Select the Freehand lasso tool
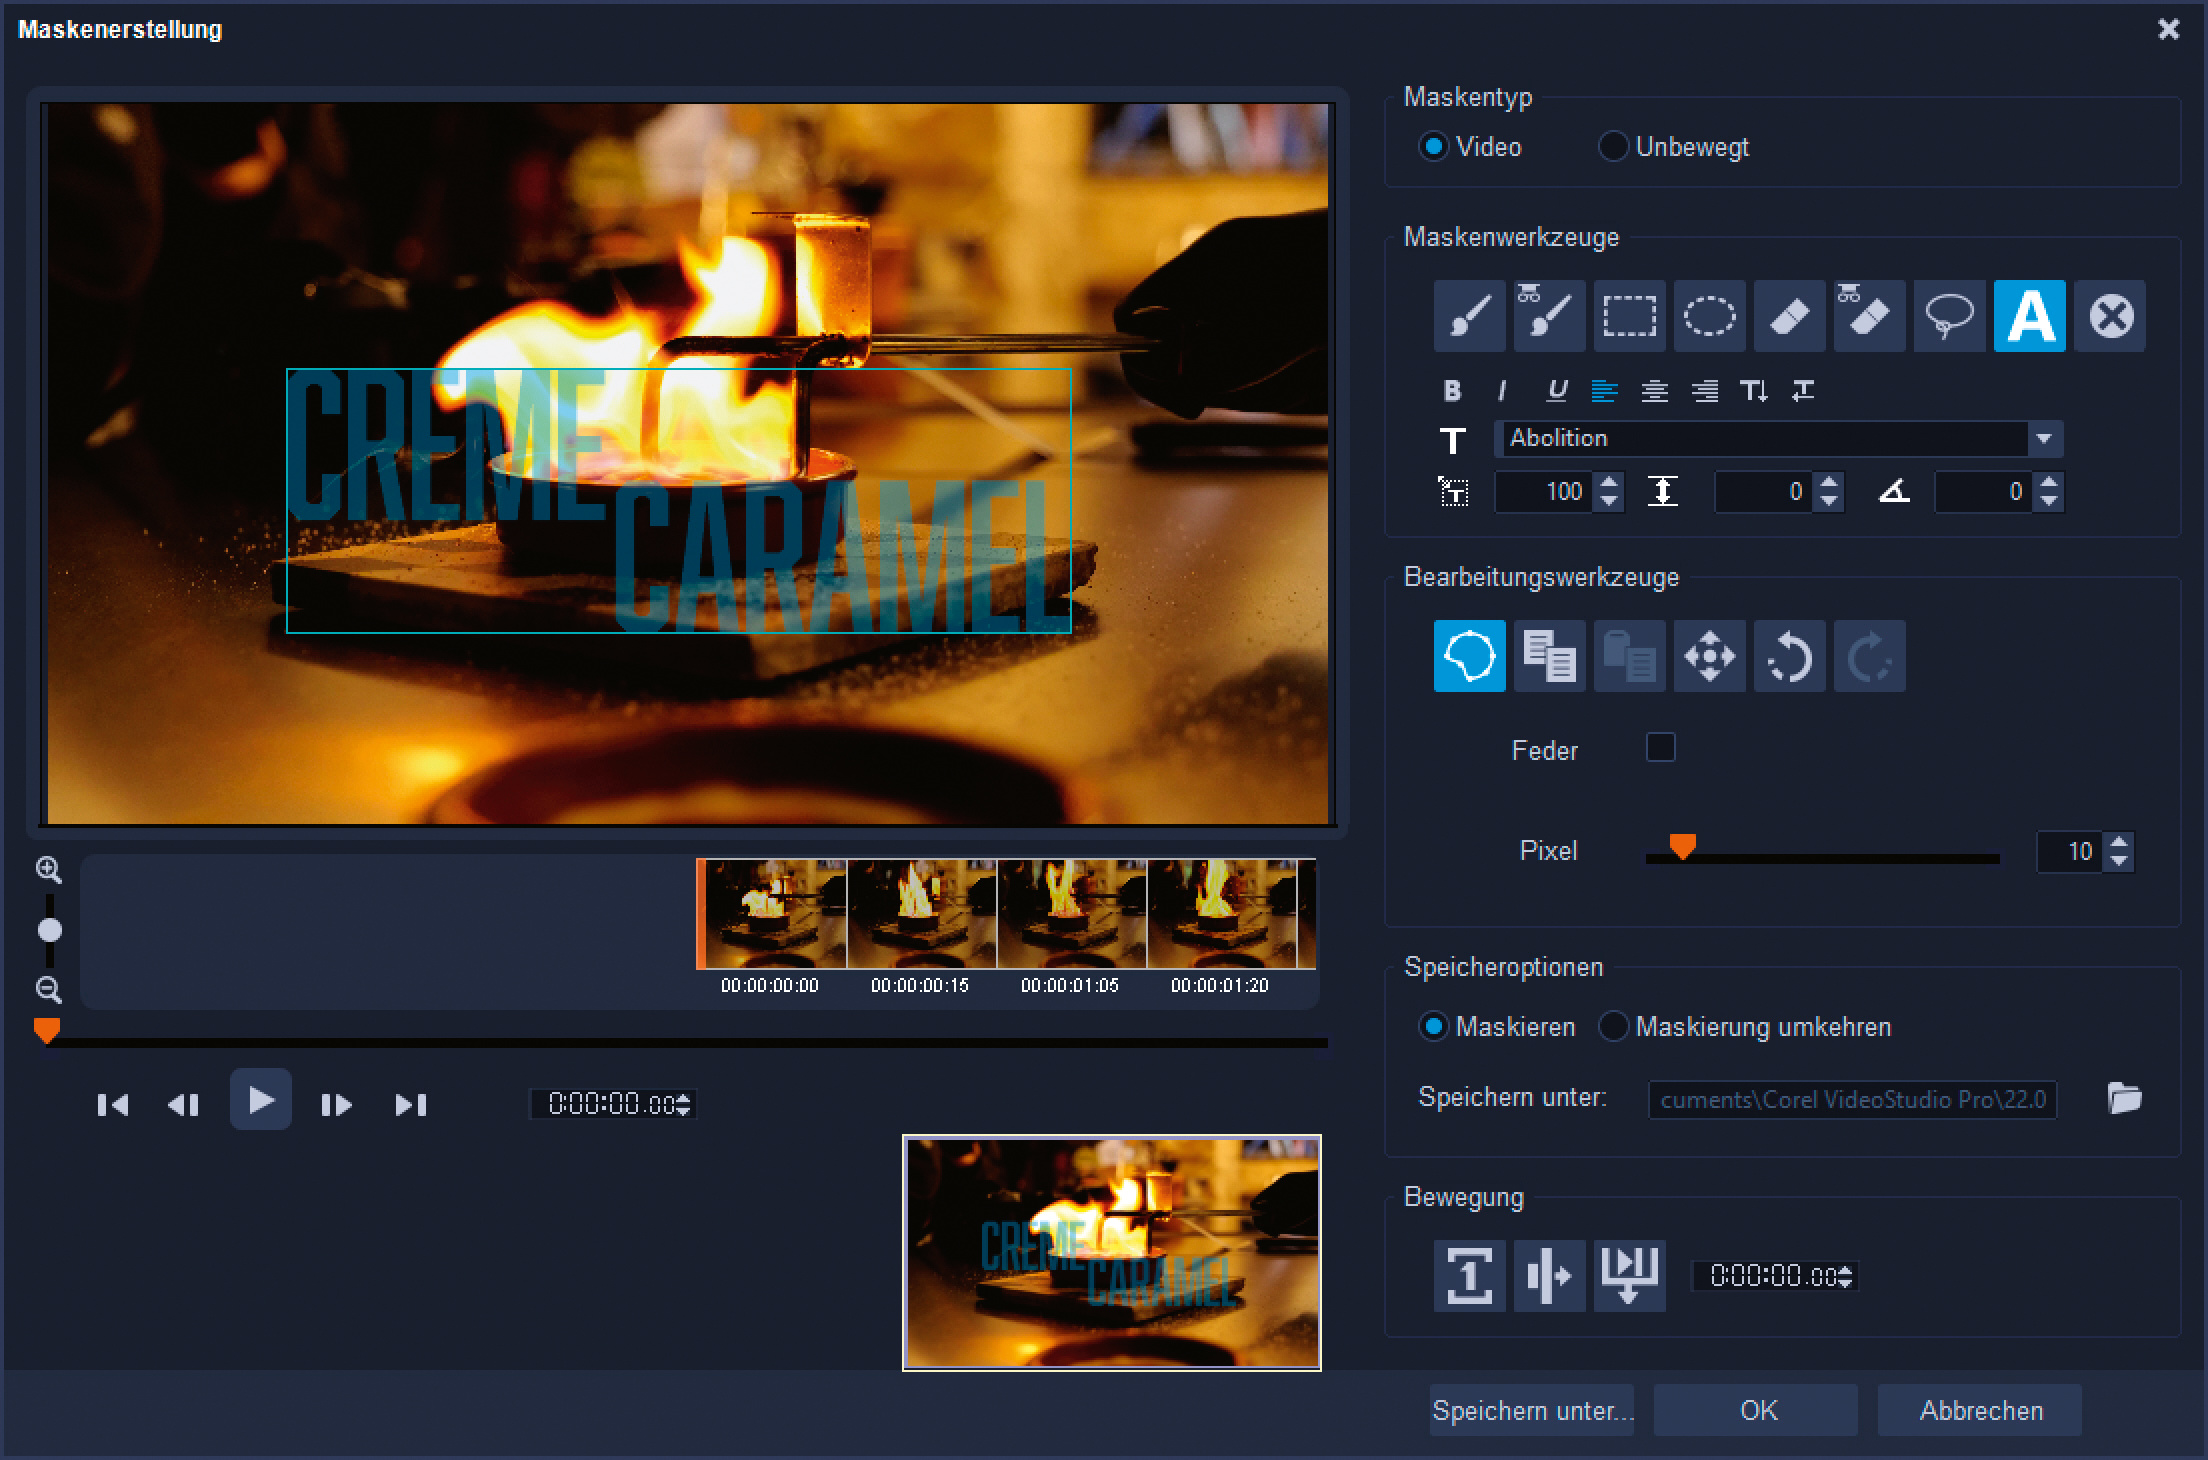The image size is (2208, 1460). tap(1949, 317)
